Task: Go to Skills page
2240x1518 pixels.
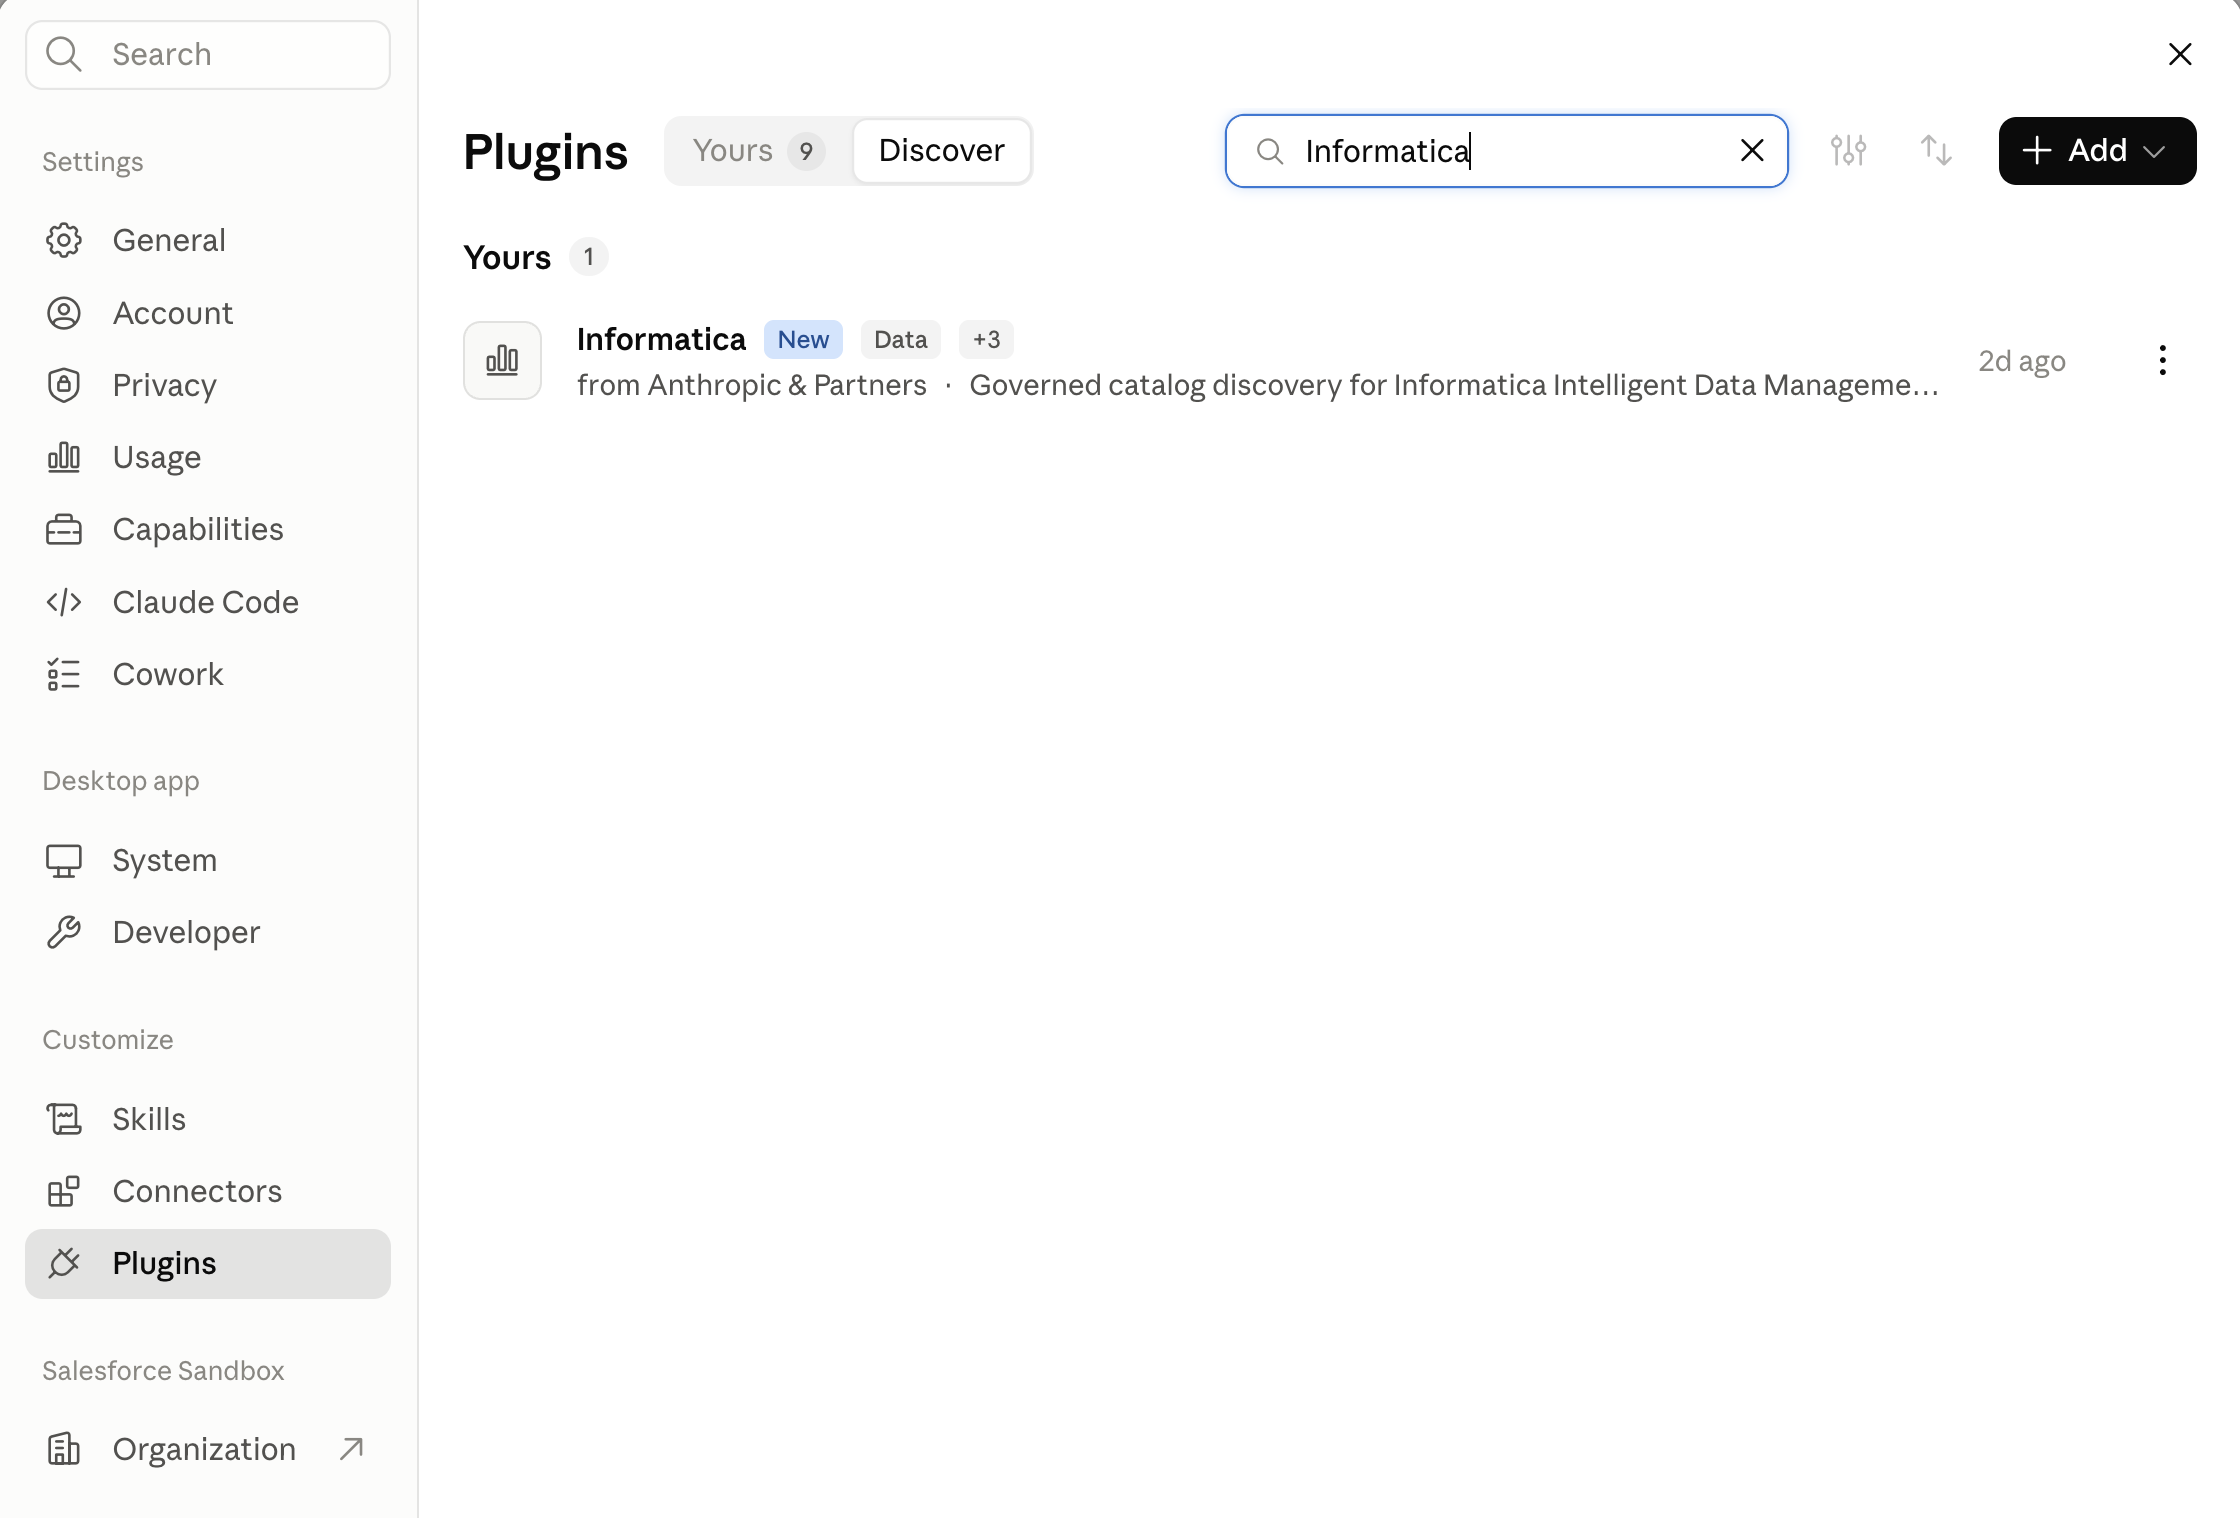Action: pyautogui.click(x=207, y=1119)
